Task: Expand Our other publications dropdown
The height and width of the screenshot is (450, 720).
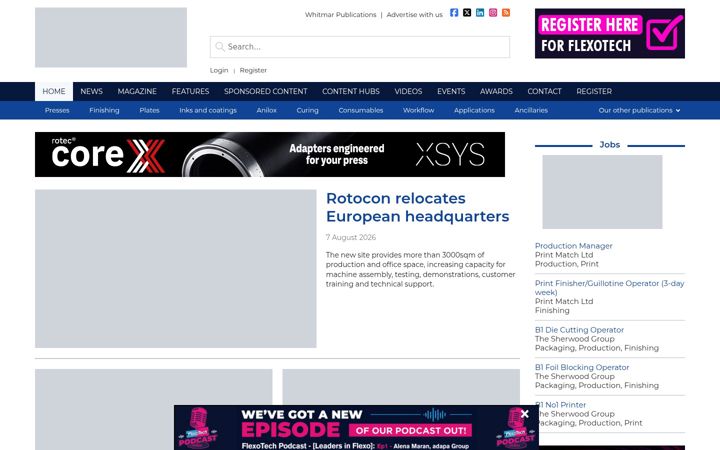Action: [639, 110]
